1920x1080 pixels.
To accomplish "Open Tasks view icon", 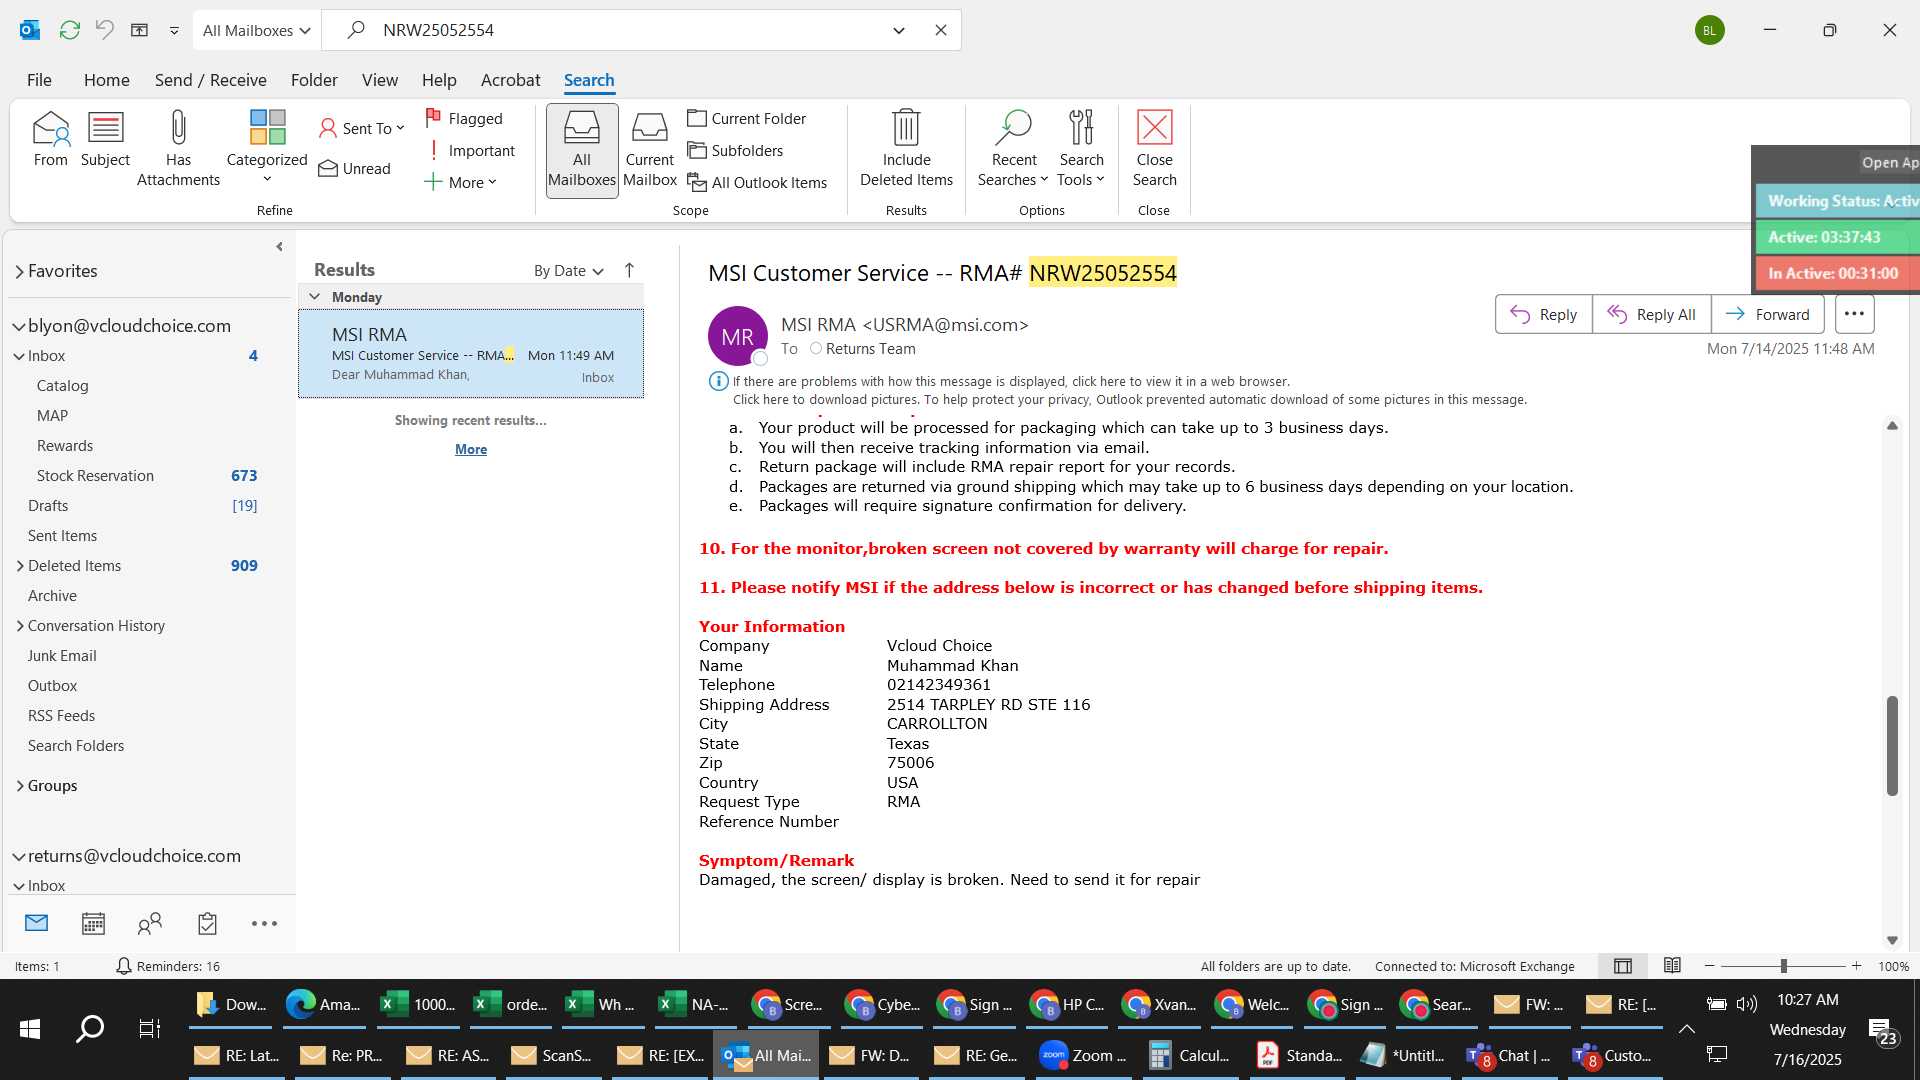I will coord(207,923).
